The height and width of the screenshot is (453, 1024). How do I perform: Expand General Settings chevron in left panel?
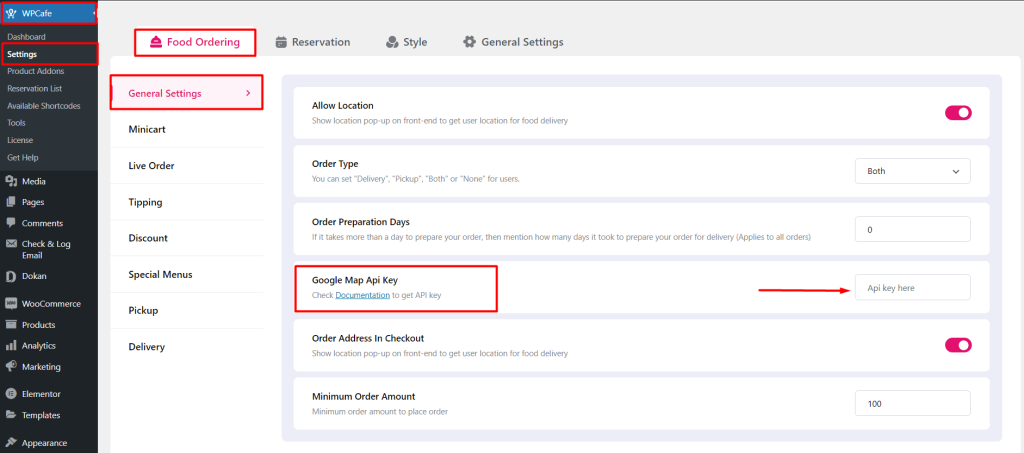coord(248,93)
